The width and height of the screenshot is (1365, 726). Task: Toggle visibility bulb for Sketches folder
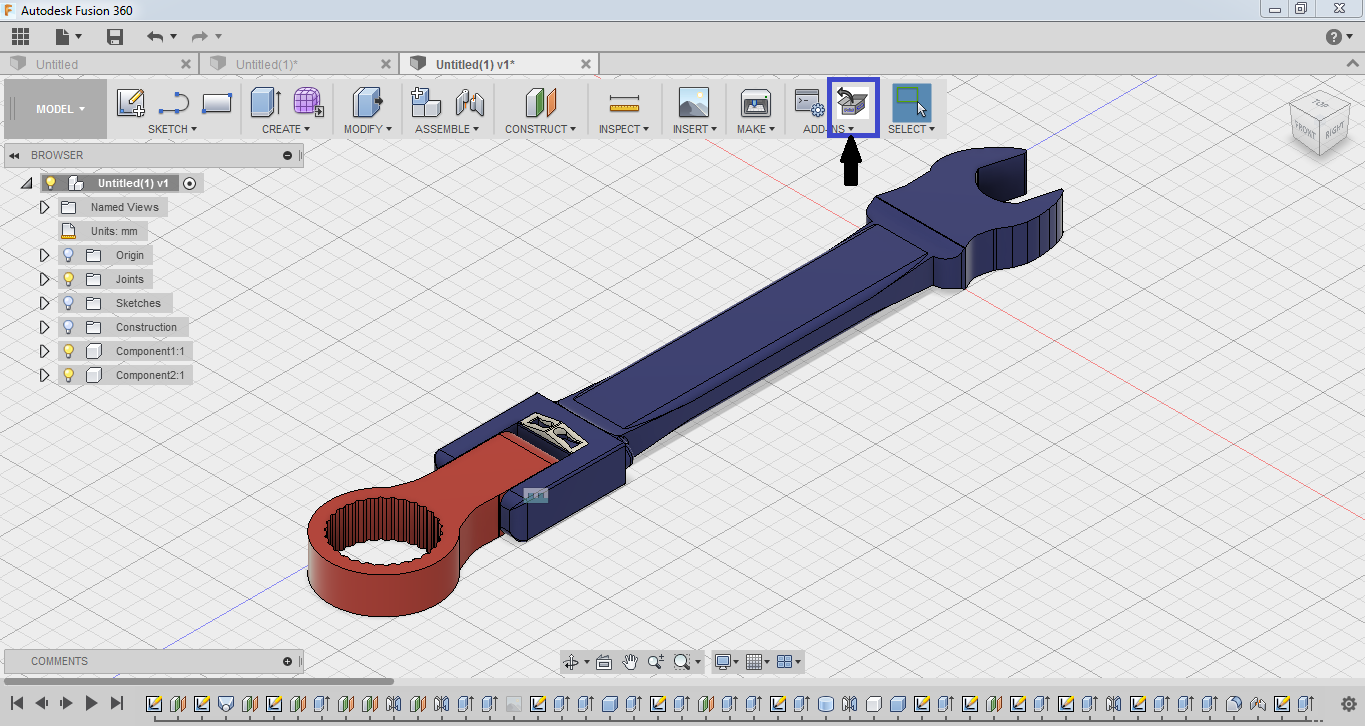pos(69,303)
